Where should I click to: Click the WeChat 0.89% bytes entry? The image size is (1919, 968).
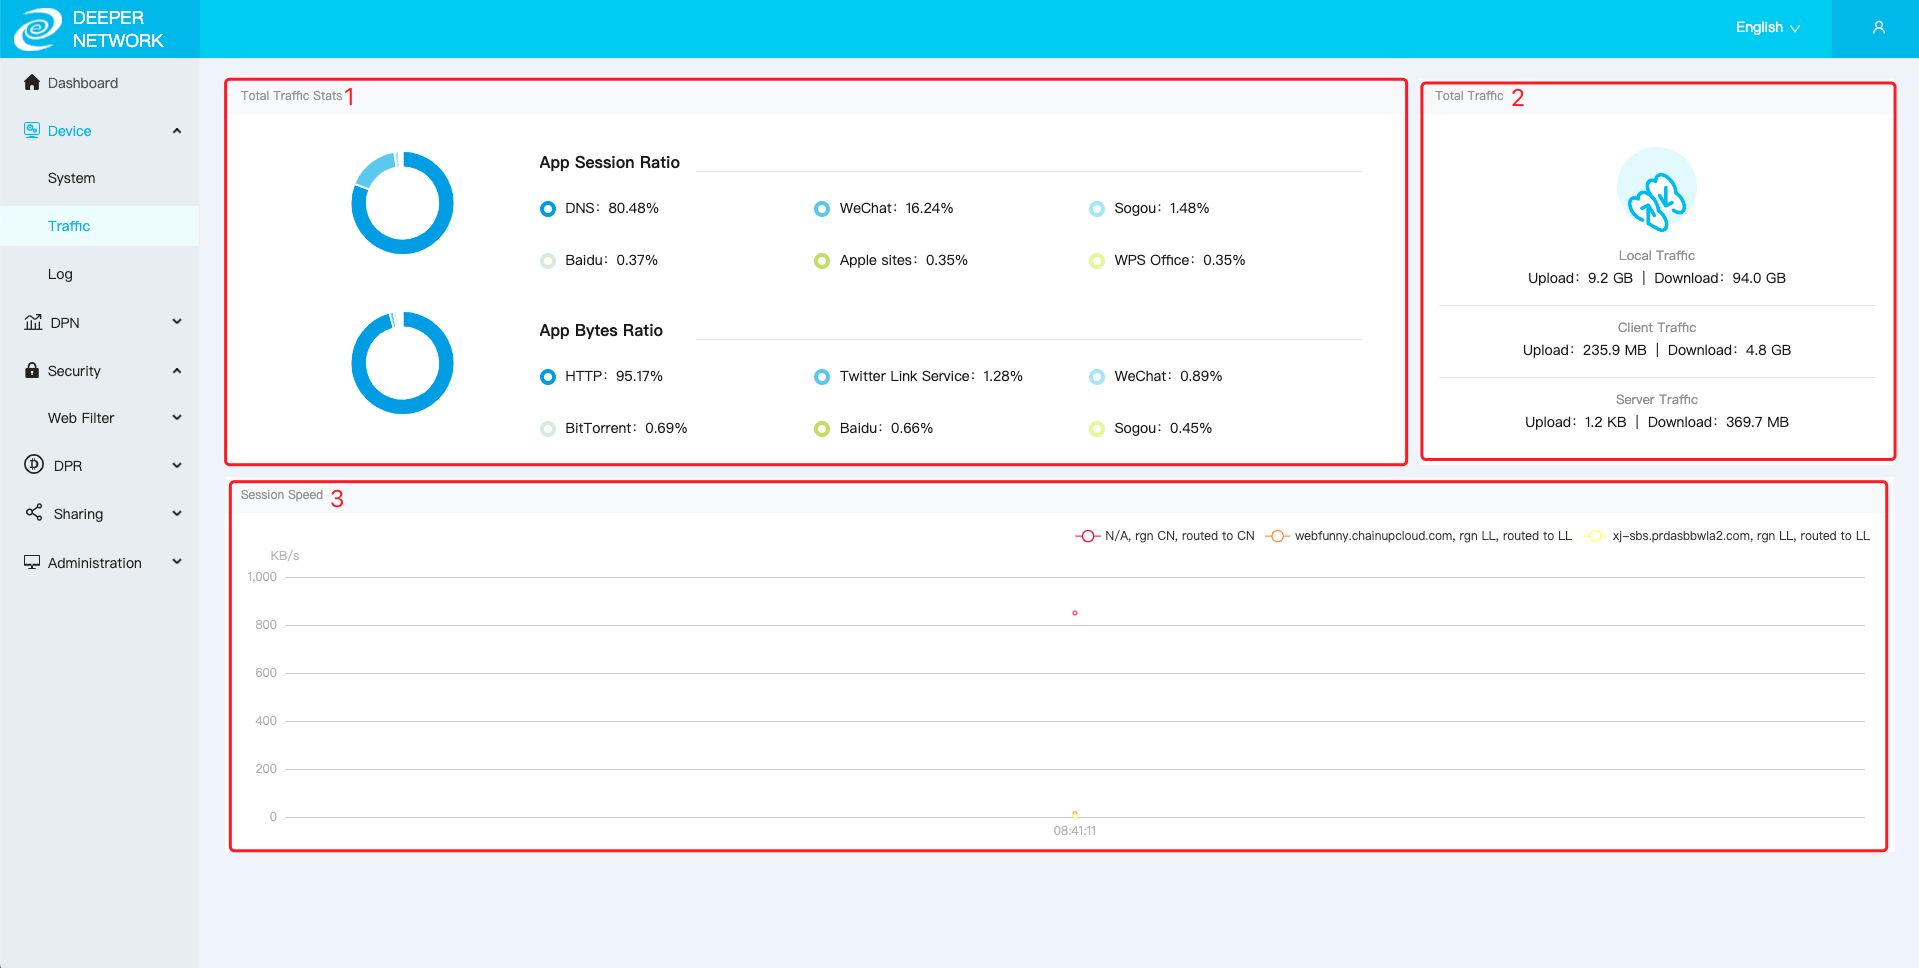tap(1155, 376)
